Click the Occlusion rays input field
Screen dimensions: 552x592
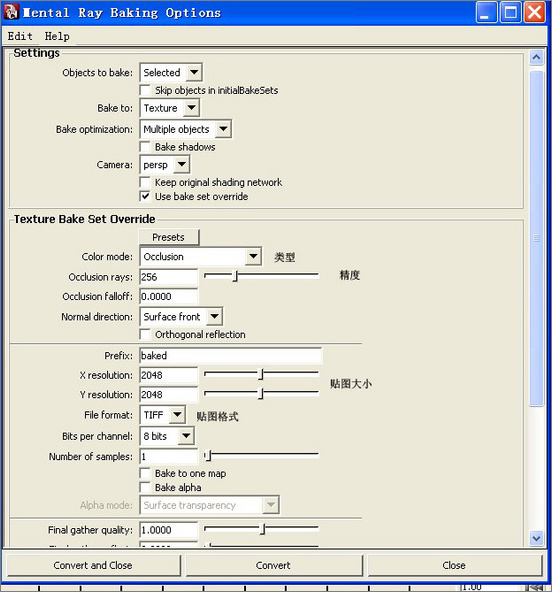point(168,277)
